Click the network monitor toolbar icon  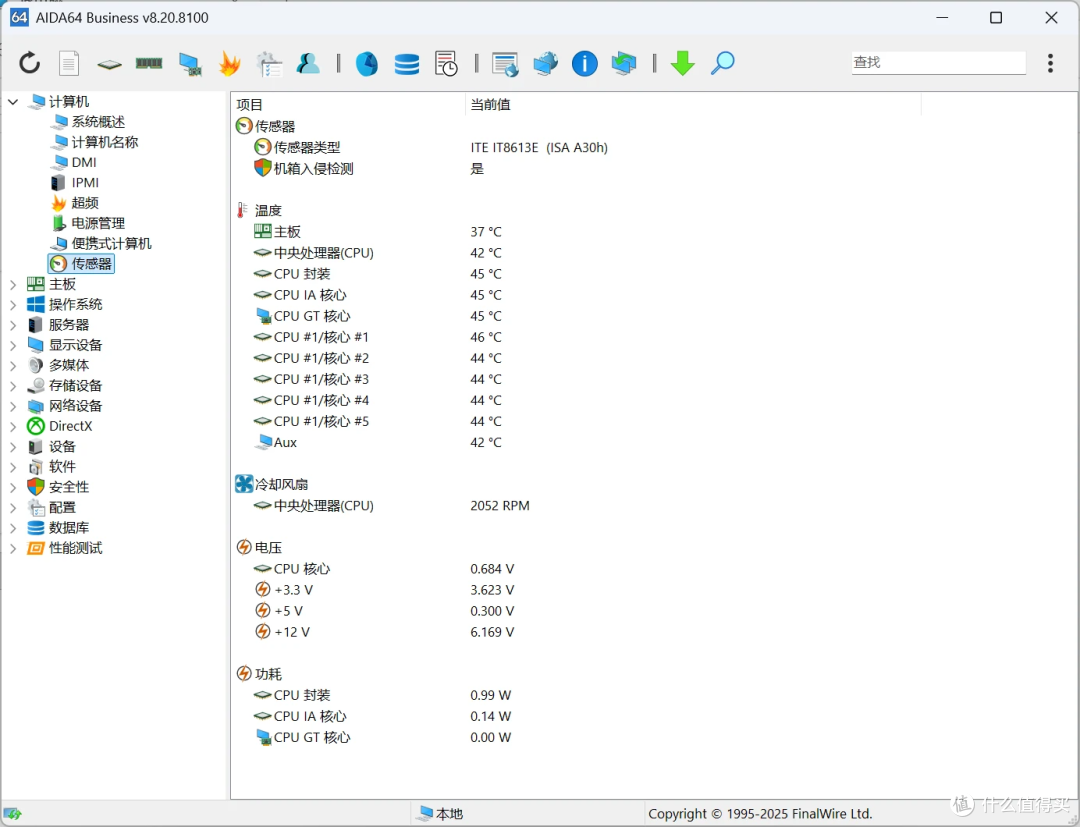coord(189,63)
